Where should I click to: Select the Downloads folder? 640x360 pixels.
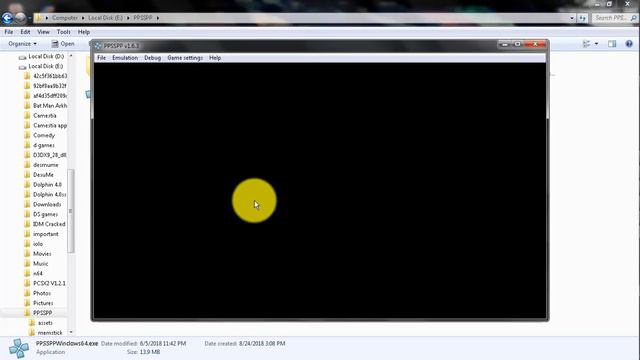pyautogui.click(x=47, y=204)
